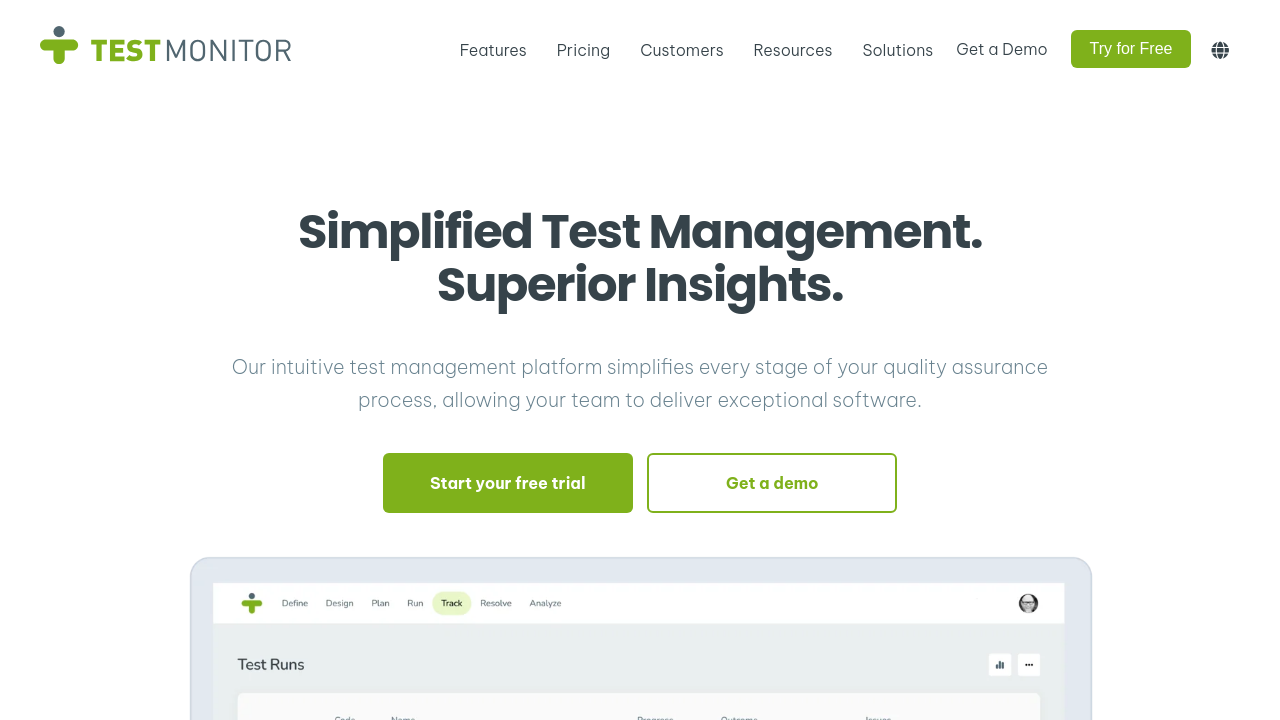Open the Analyze tab in preview

click(x=546, y=603)
